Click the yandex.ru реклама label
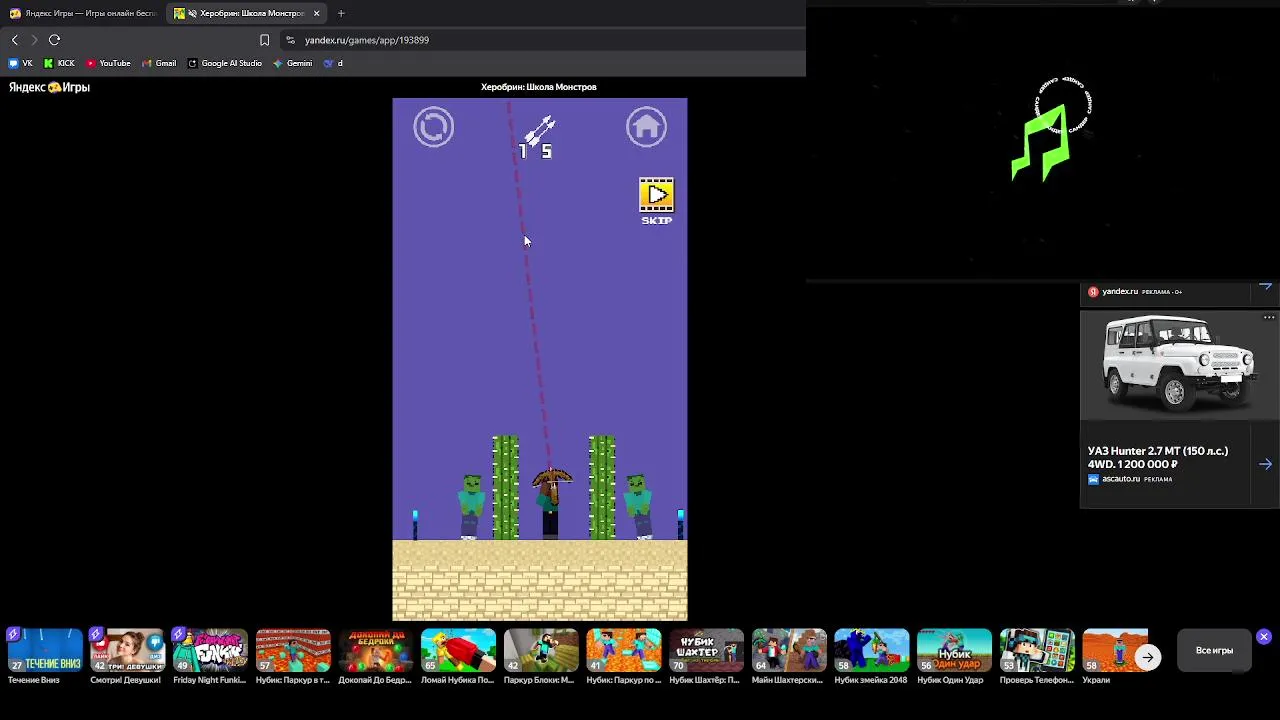 [x=1135, y=292]
